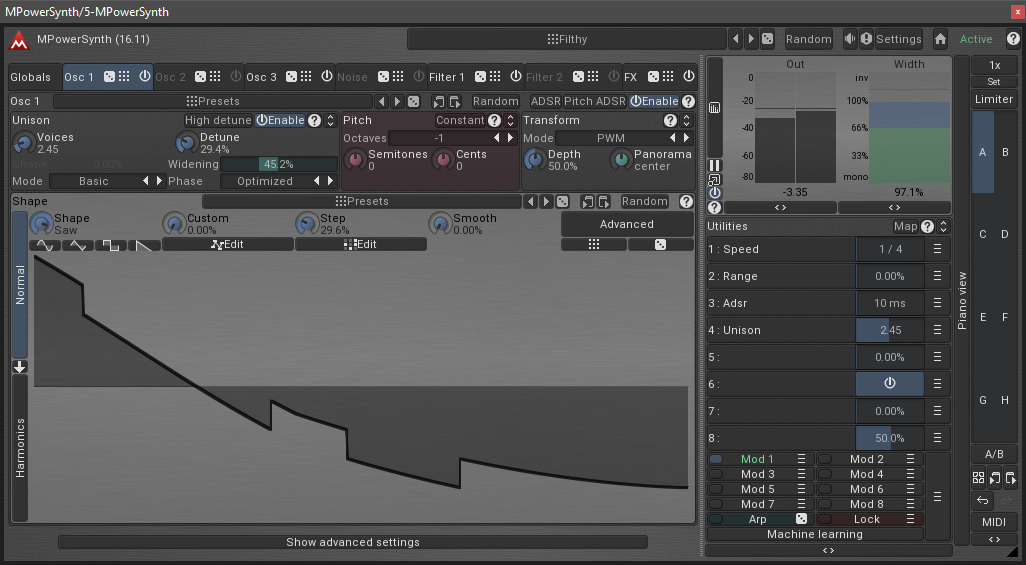Open Machine learning

pyautogui.click(x=815, y=534)
